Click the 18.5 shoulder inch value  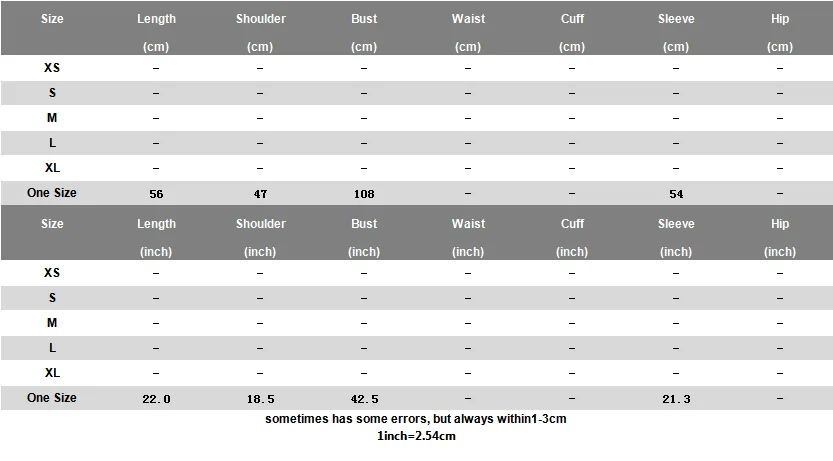pyautogui.click(x=260, y=399)
